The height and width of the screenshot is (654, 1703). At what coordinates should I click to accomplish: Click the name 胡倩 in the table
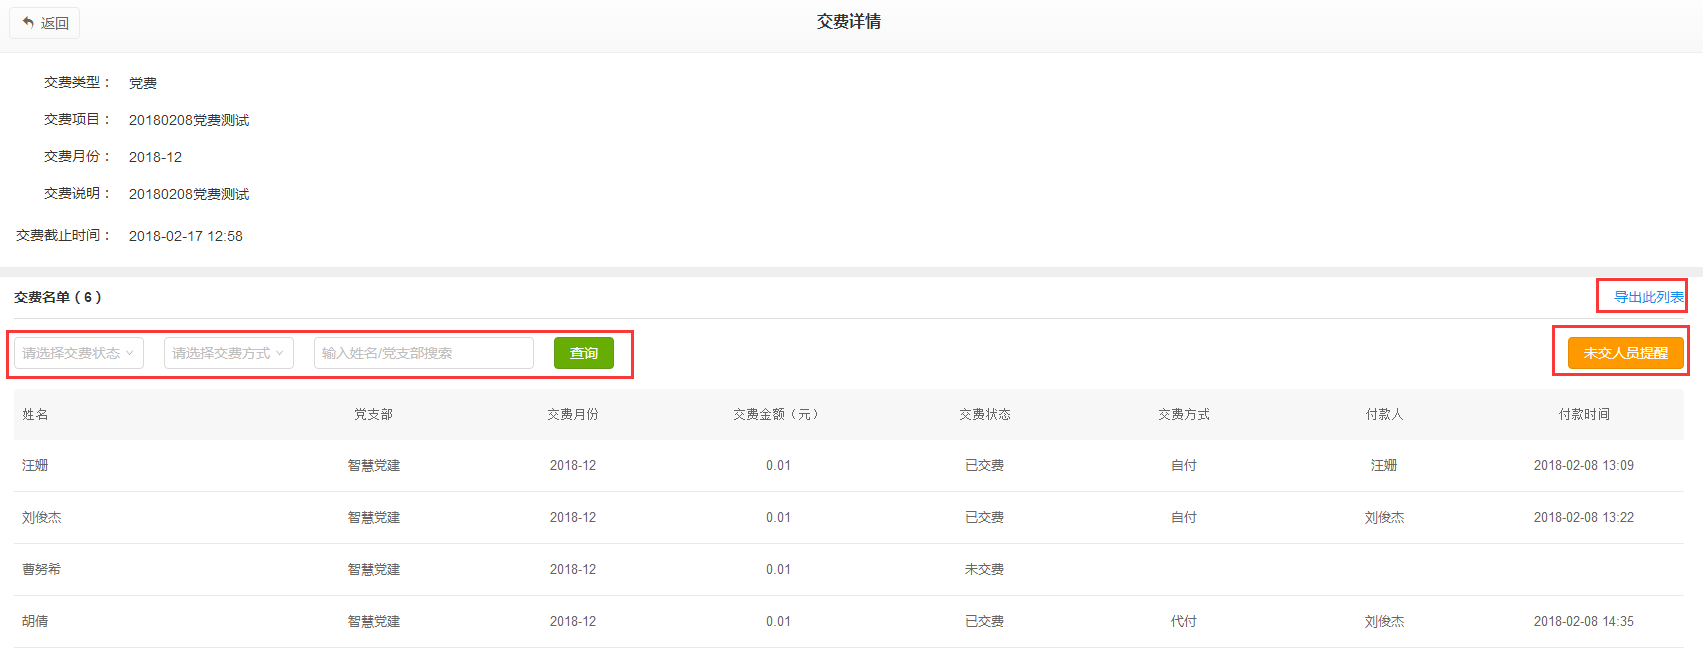click(35, 621)
